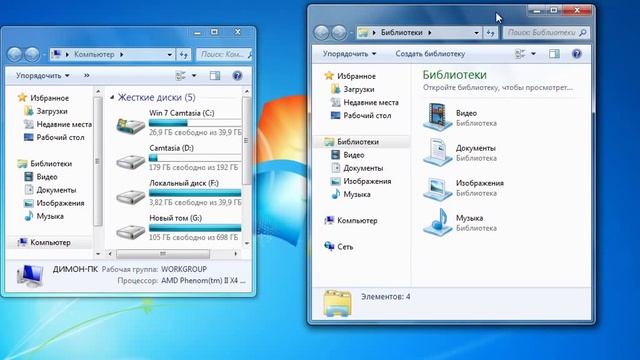Select Новый том (G:) drive icon
This screenshot has width=640, height=360.
point(131,231)
